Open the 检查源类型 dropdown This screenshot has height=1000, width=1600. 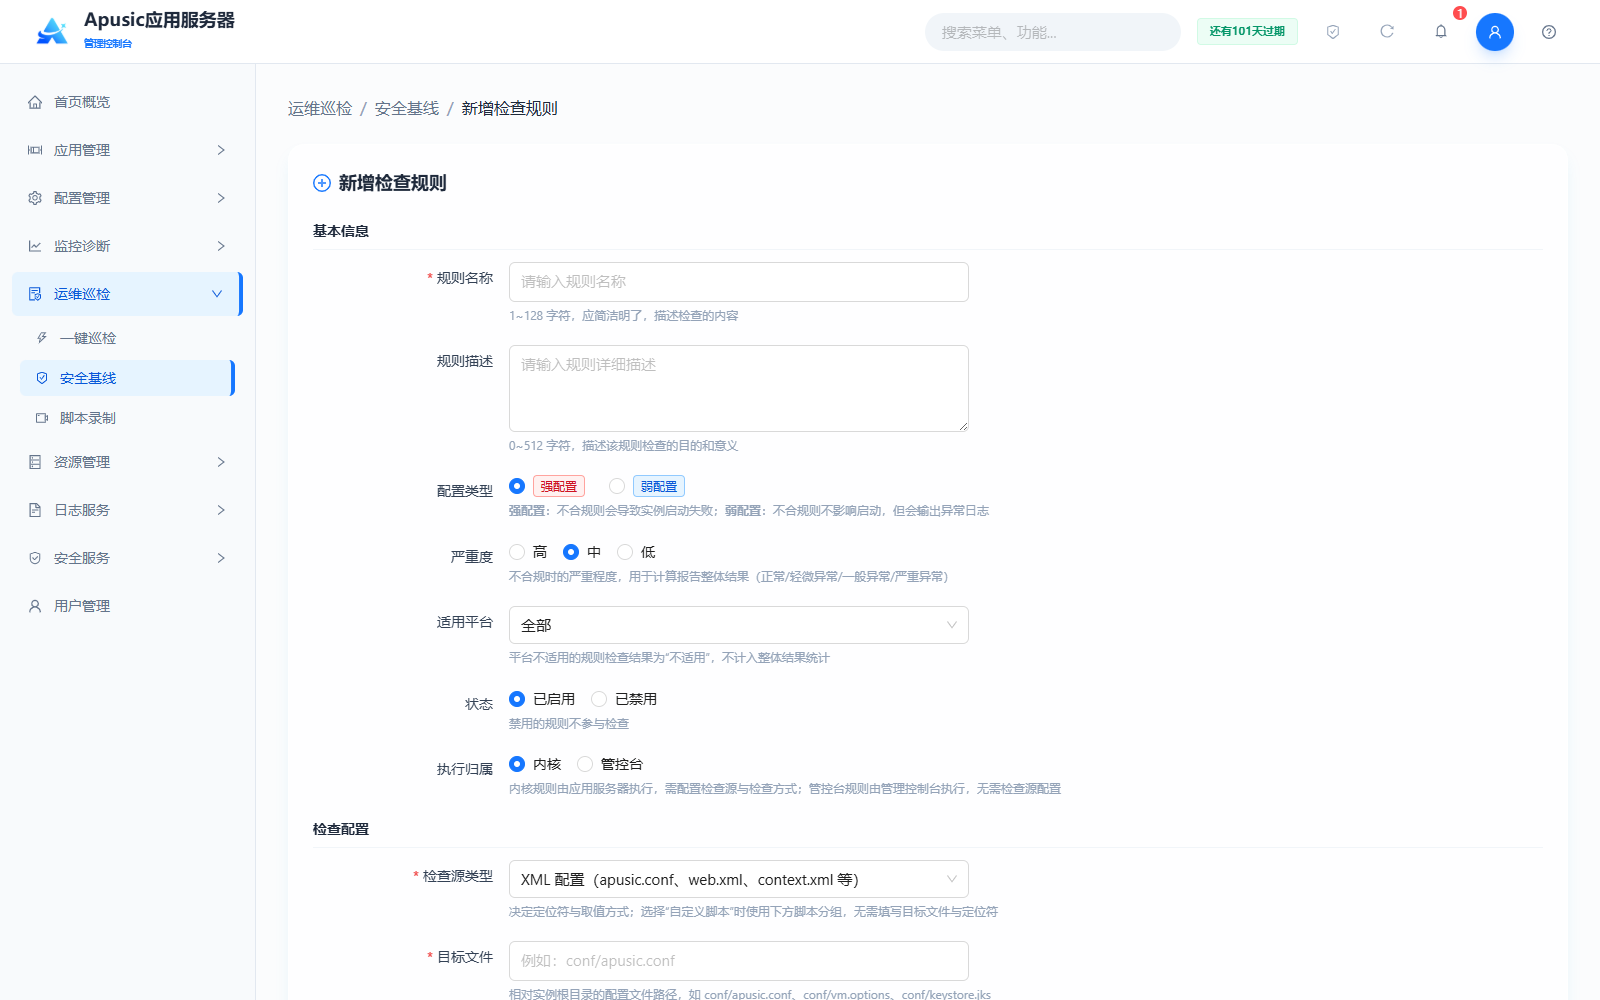[x=739, y=879]
